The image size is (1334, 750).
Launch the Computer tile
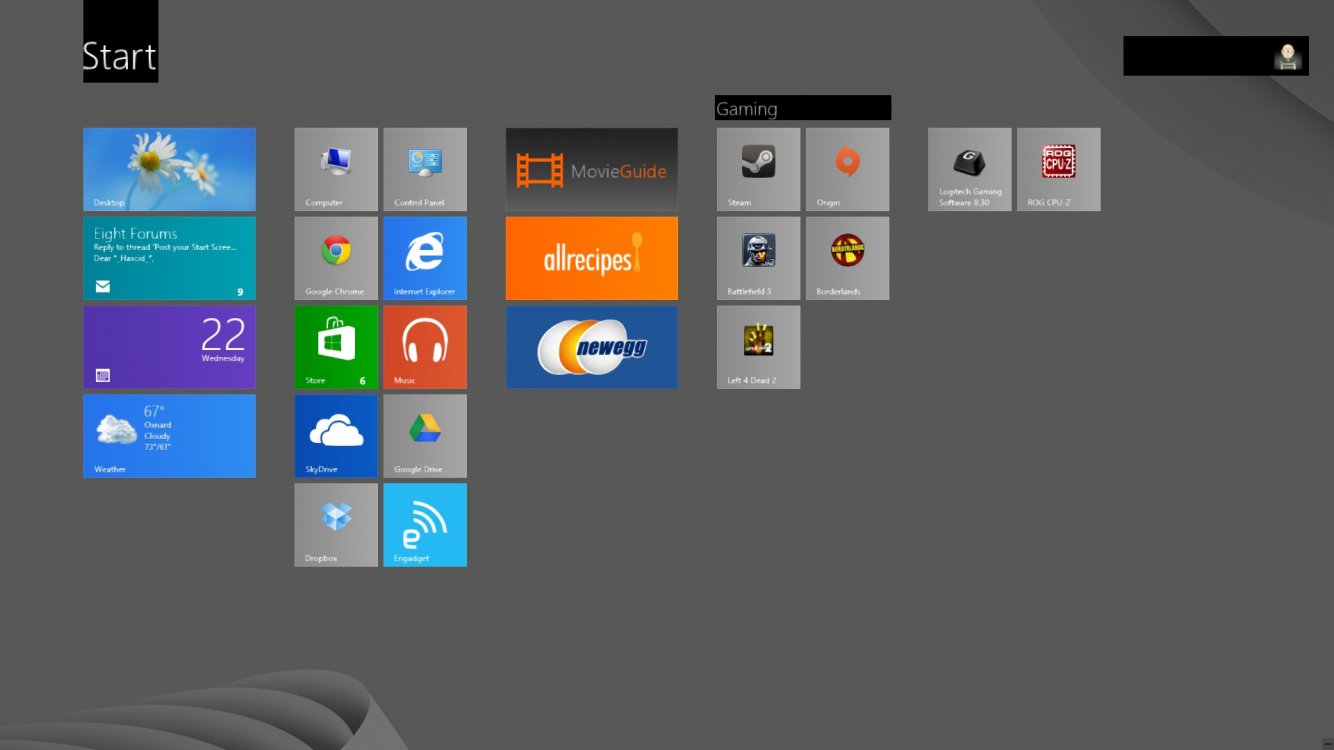pyautogui.click(x=336, y=169)
